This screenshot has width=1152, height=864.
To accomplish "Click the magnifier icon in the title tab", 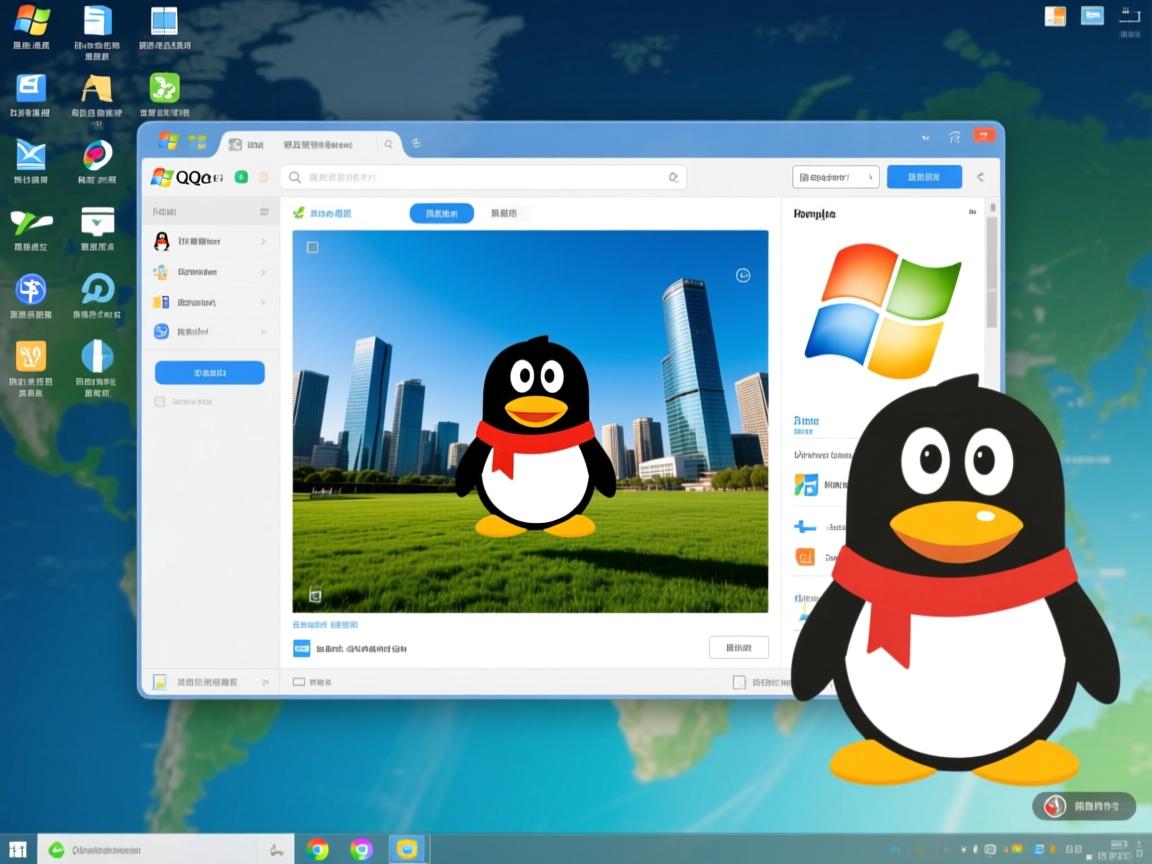I will (x=388, y=144).
